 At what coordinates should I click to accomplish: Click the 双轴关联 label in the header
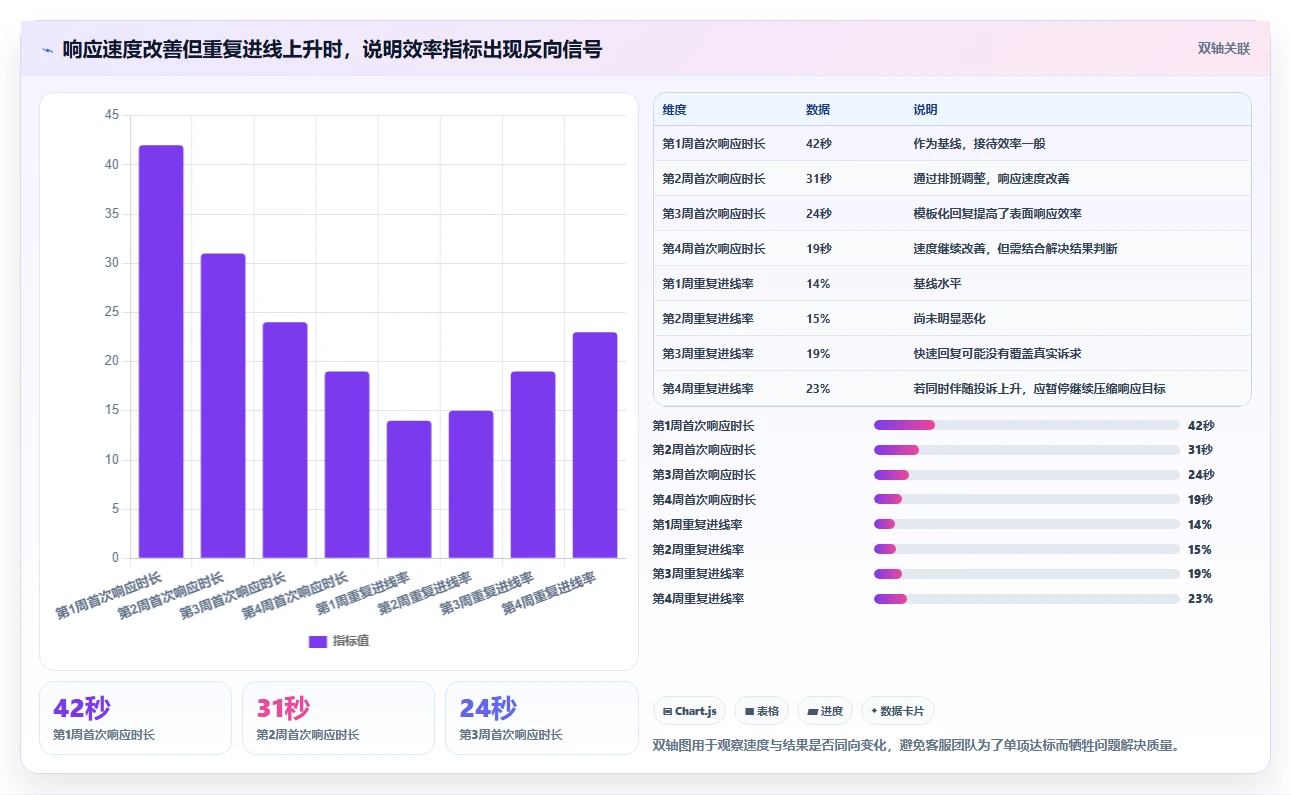pyautogui.click(x=1224, y=48)
